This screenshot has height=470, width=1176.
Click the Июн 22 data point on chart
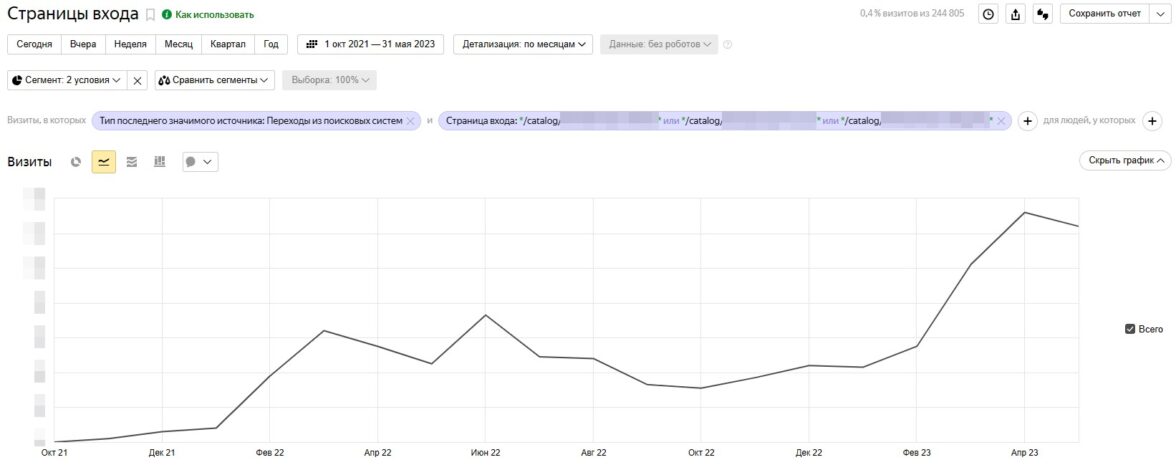(x=486, y=315)
